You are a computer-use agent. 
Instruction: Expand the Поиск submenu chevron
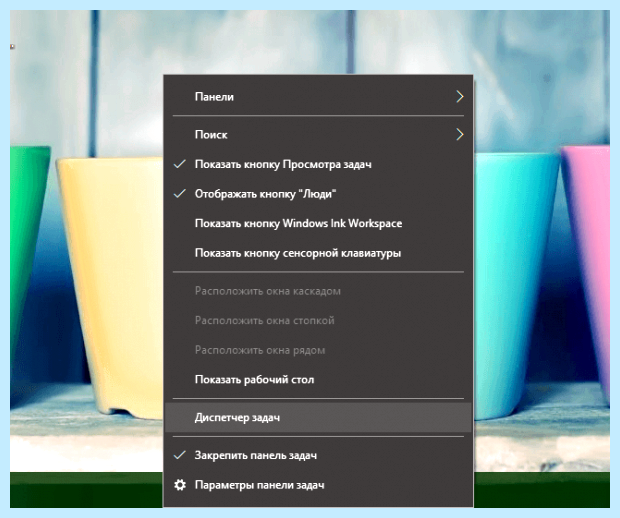click(459, 135)
